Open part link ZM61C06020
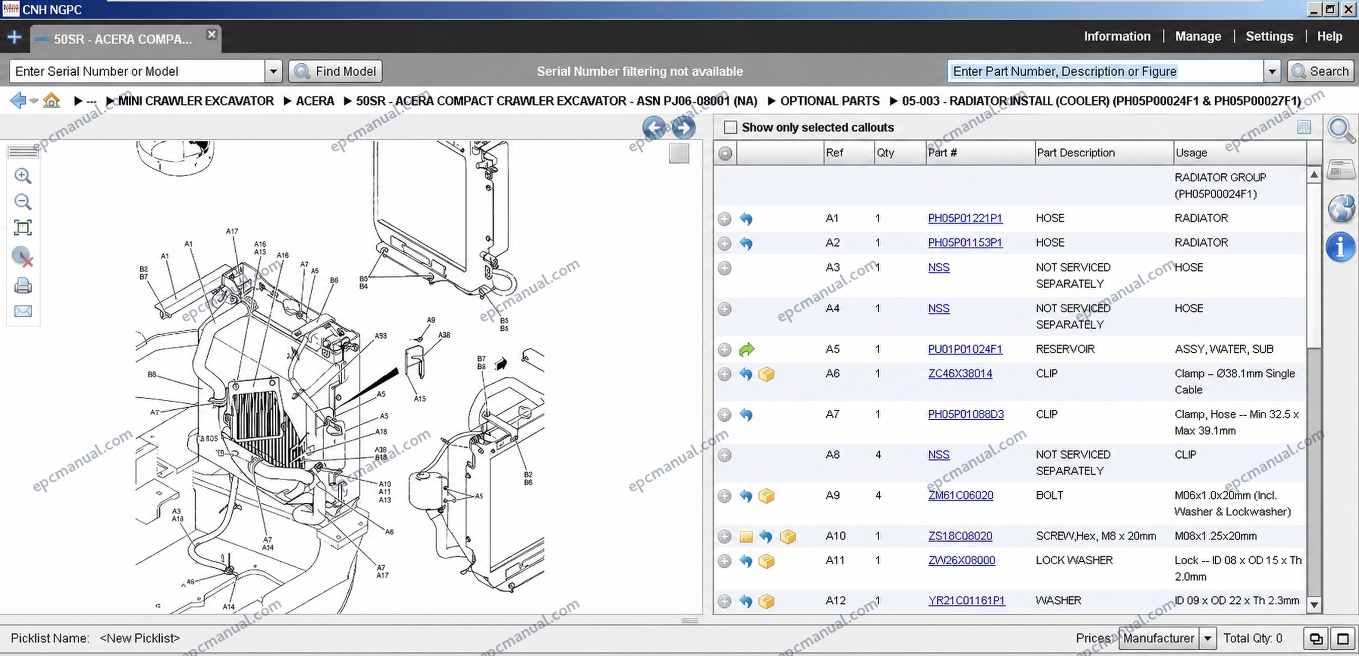 961,495
